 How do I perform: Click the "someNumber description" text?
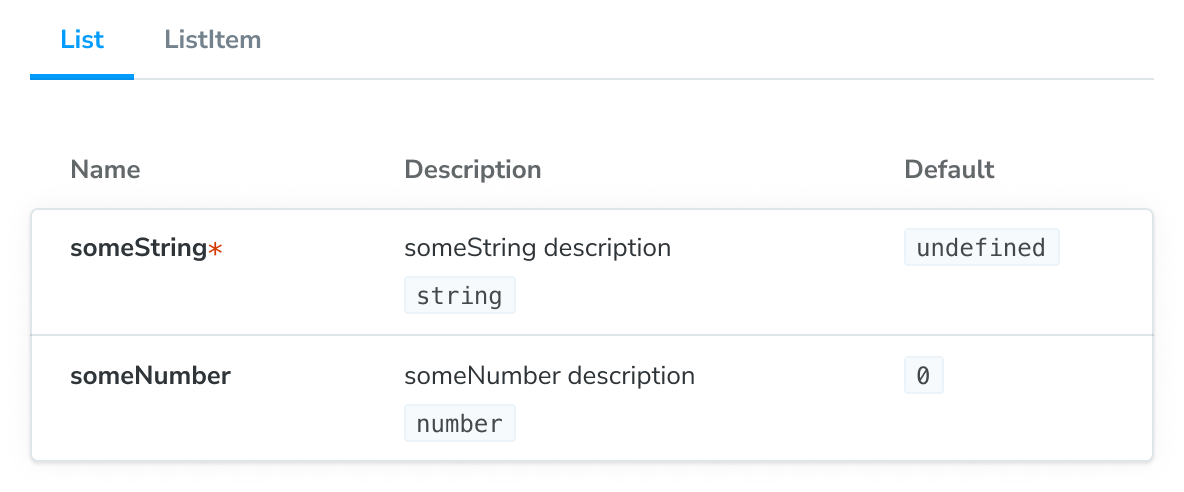point(549,376)
